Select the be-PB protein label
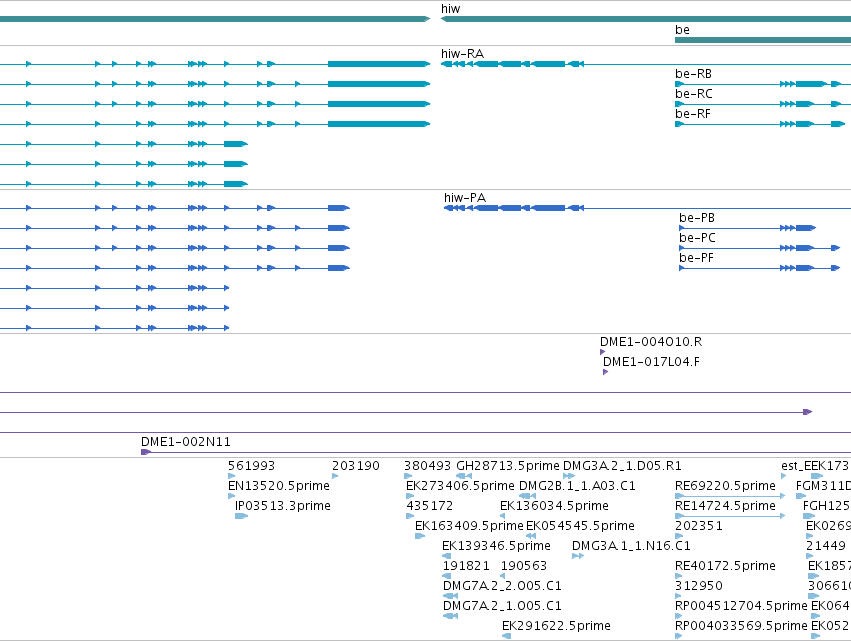The width and height of the screenshot is (851, 641). (697, 218)
